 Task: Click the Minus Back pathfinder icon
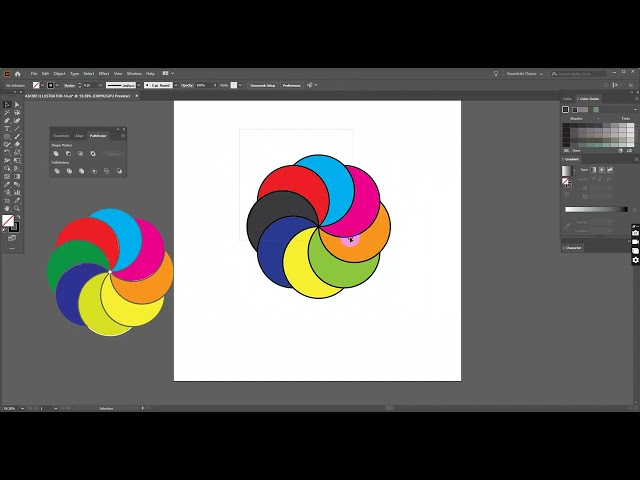(119, 171)
